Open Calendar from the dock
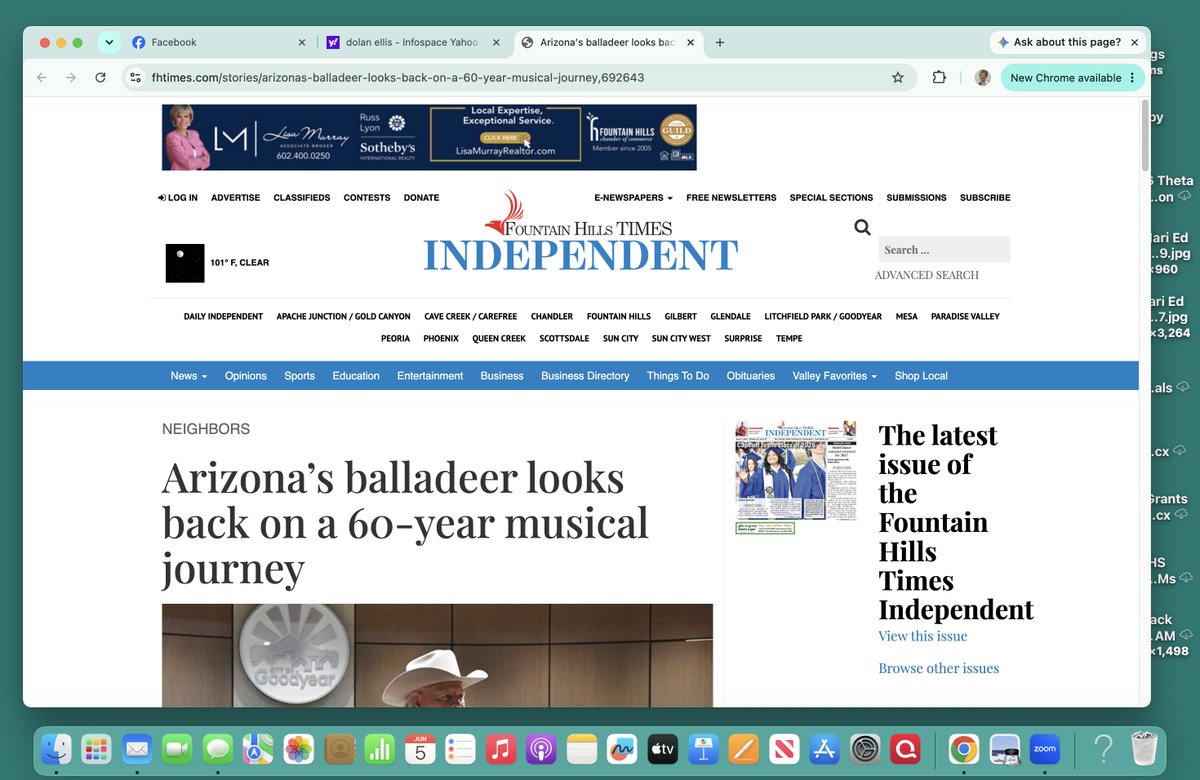 (x=420, y=748)
